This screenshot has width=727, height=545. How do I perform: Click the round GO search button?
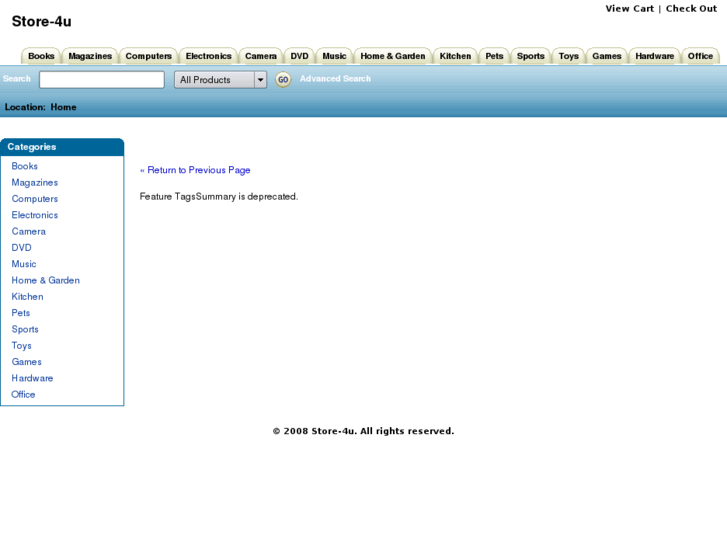coord(283,79)
